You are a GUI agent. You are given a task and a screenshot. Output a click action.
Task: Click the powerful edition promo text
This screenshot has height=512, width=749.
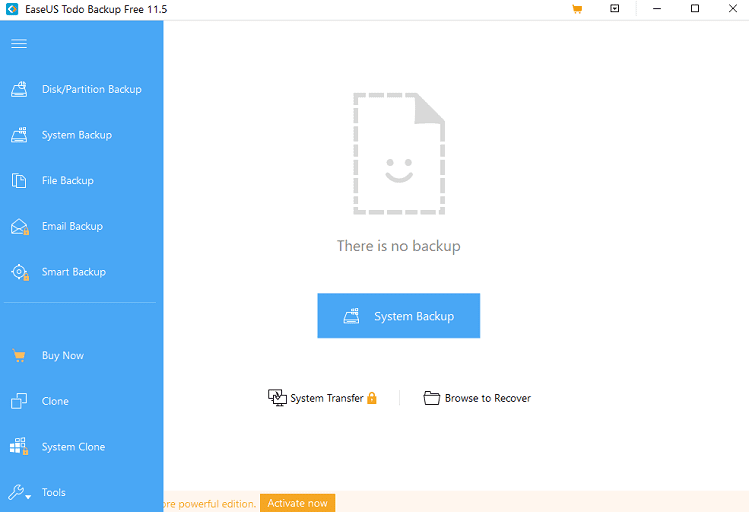click(210, 504)
